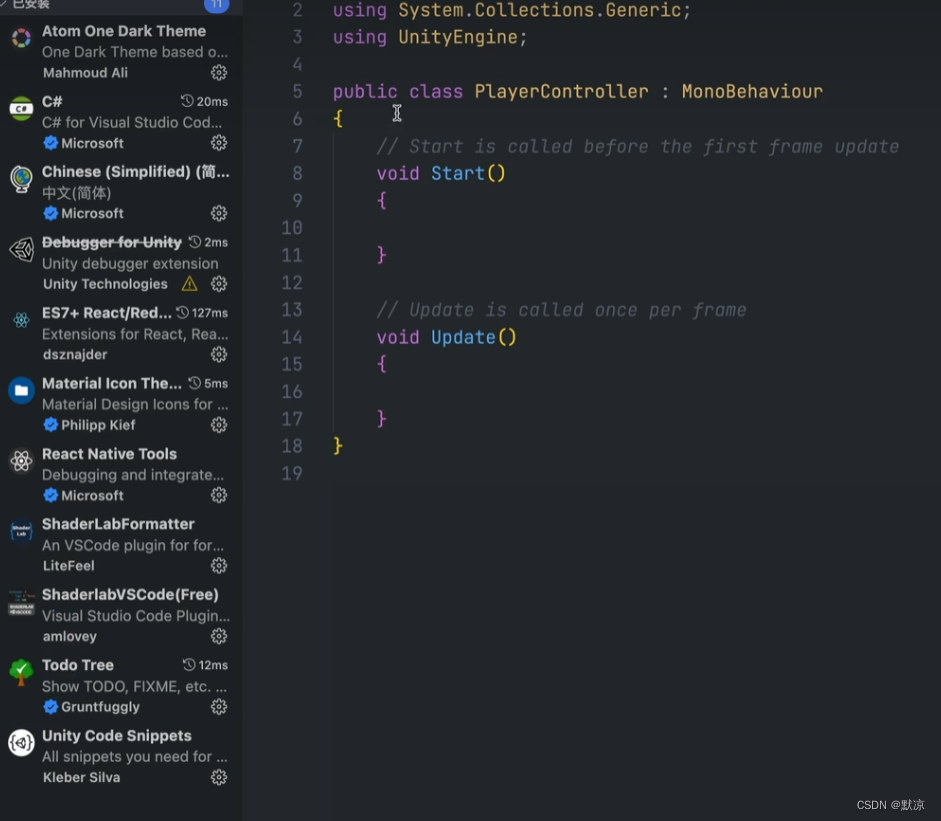Image resolution: width=941 pixels, height=821 pixels.
Task: Open the manage gear menu for C# extension
Action: [x=219, y=143]
